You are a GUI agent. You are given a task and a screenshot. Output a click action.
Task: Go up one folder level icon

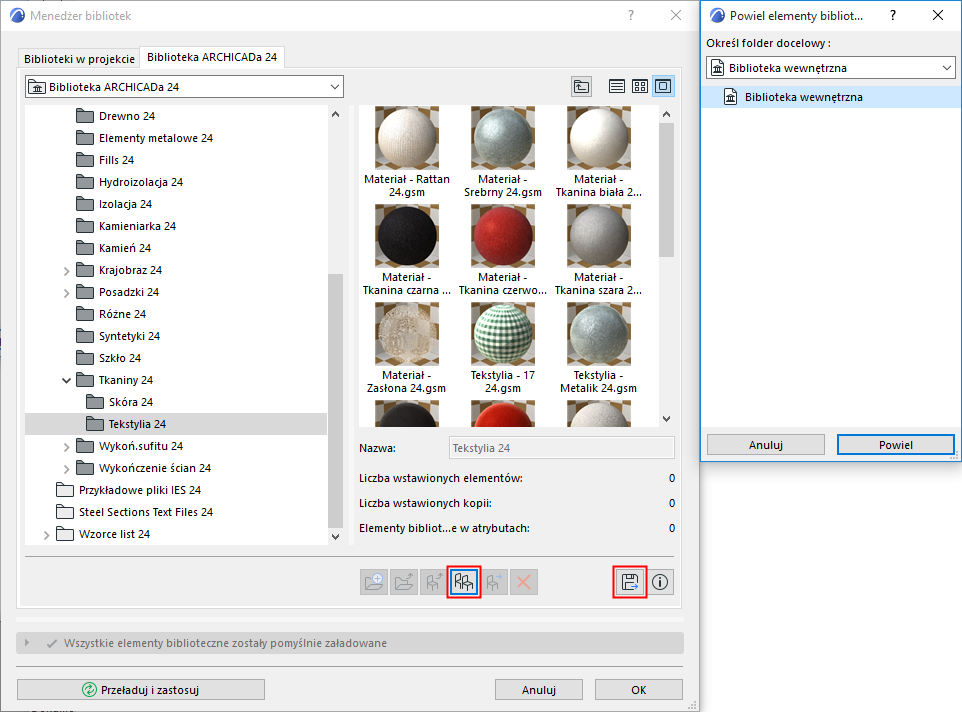tap(581, 86)
